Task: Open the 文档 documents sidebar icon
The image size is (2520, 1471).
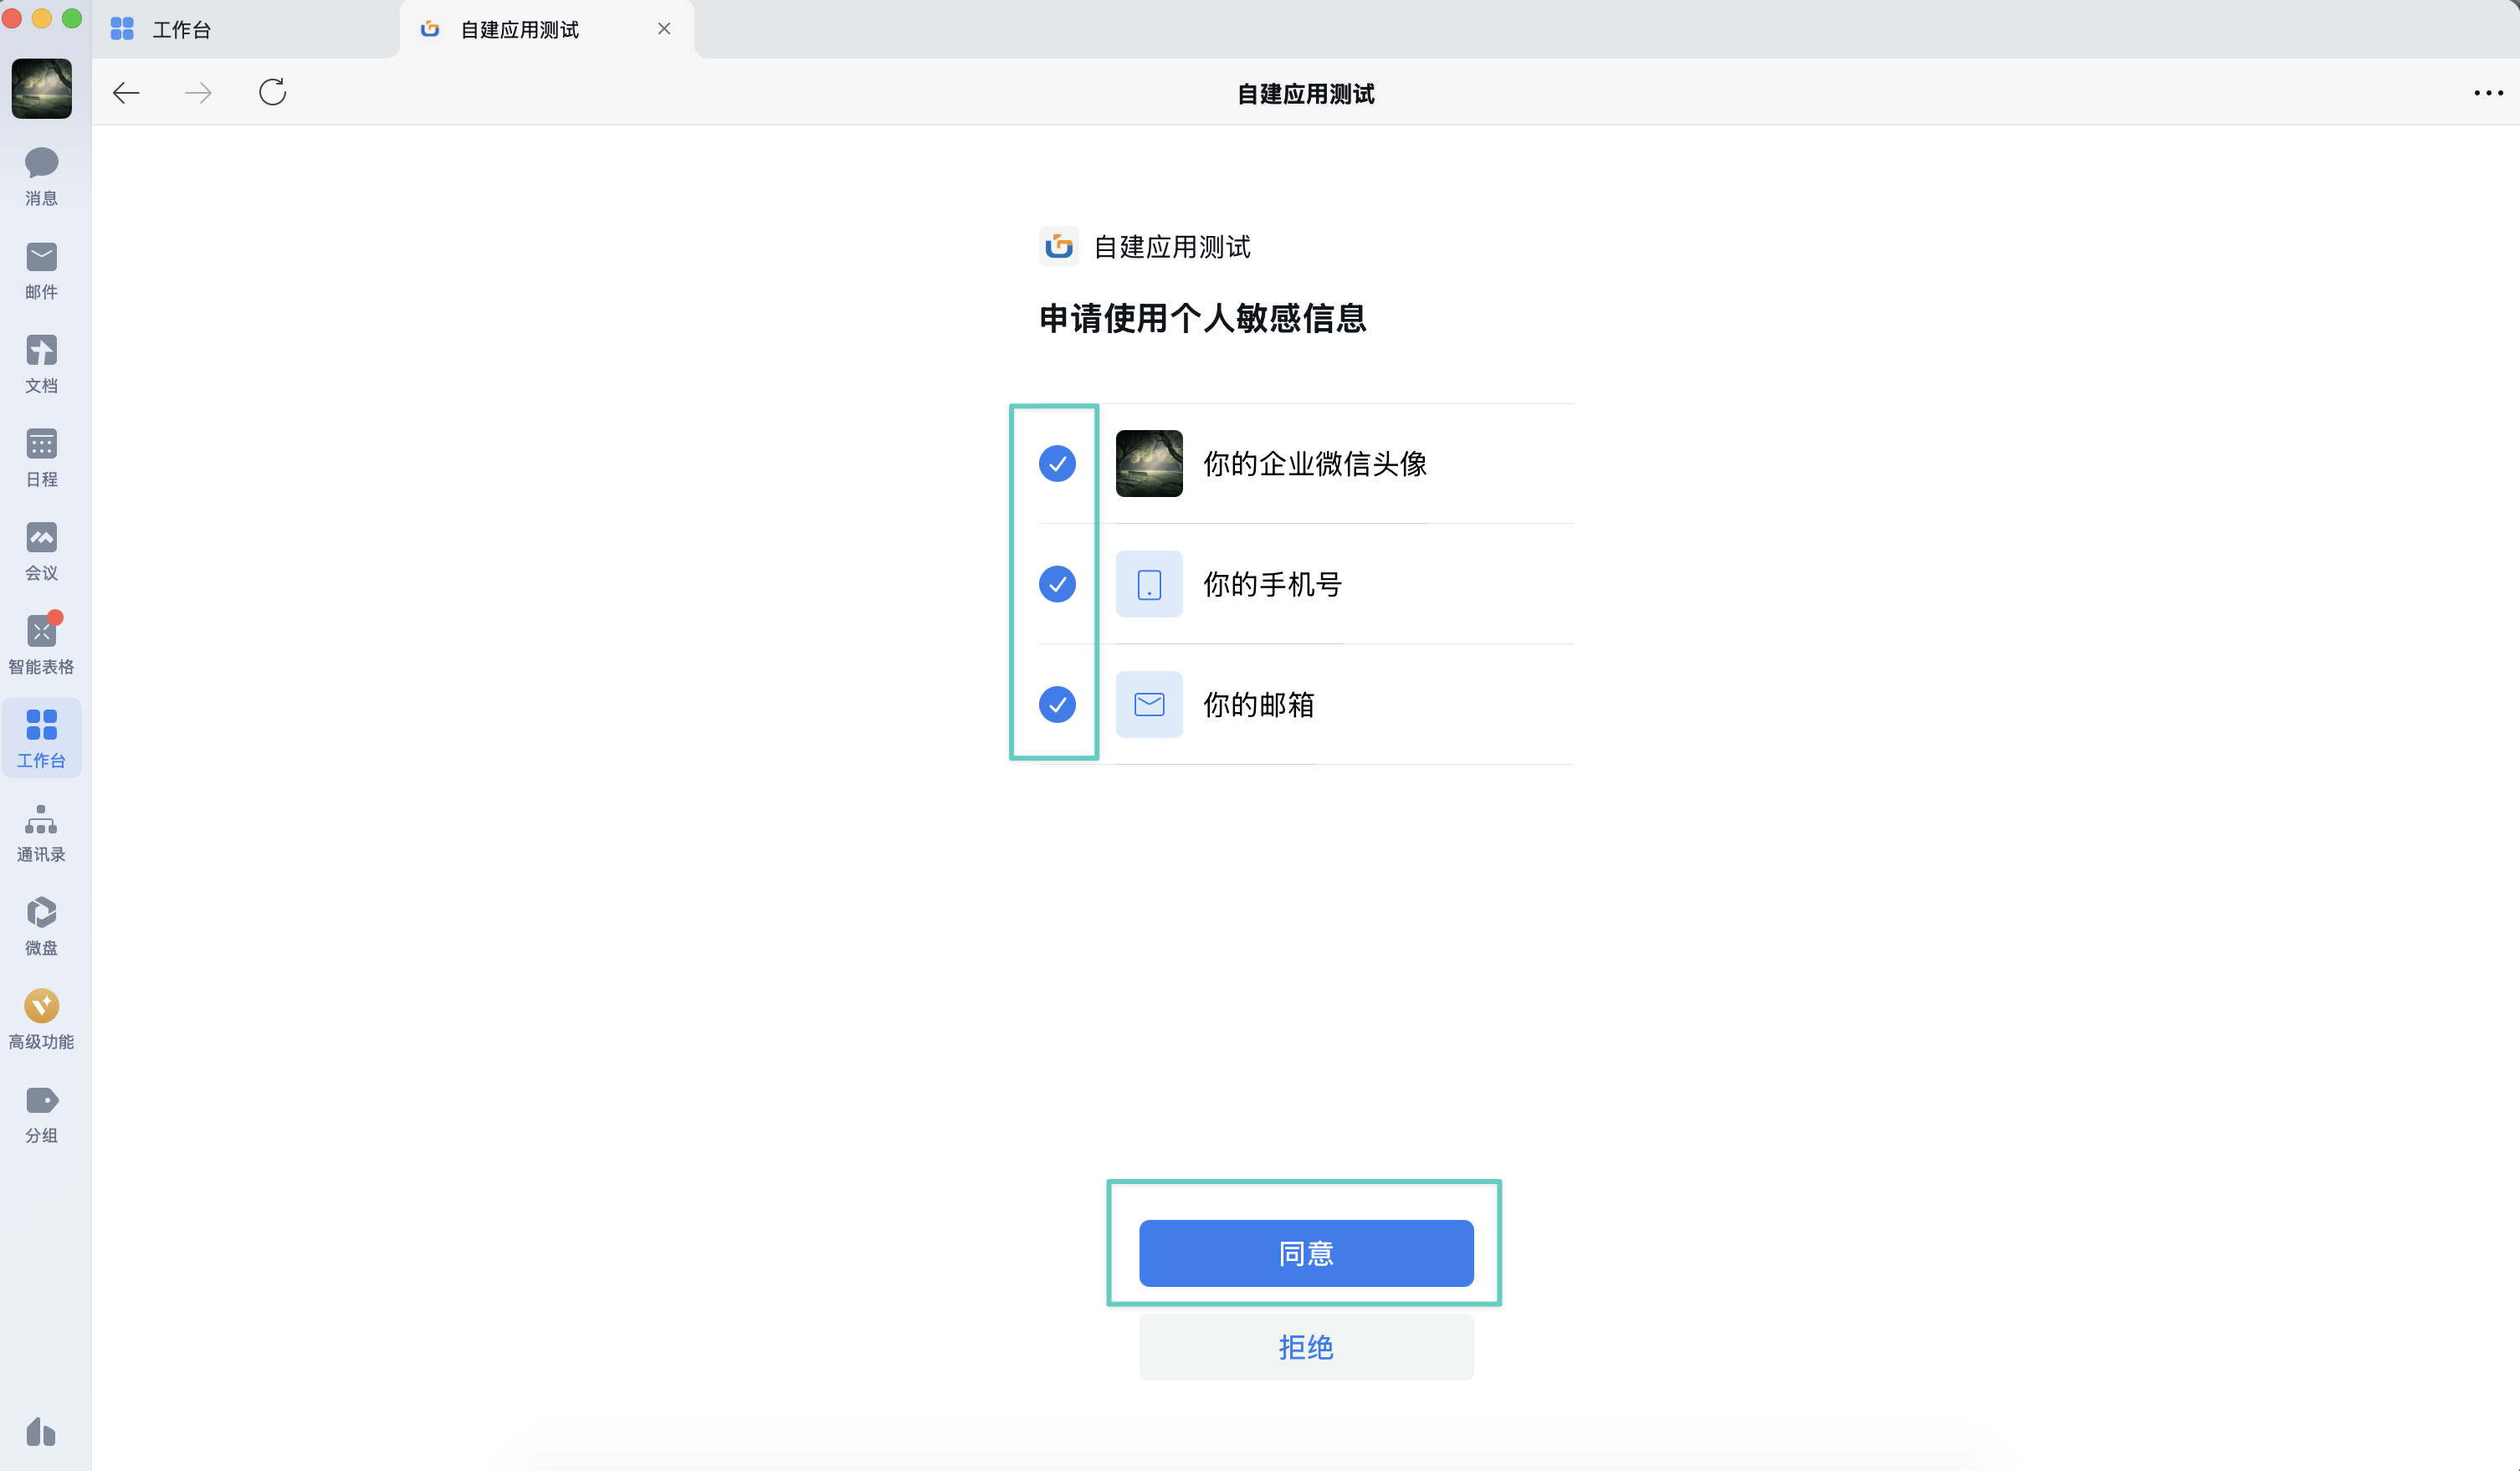Action: click(x=41, y=364)
